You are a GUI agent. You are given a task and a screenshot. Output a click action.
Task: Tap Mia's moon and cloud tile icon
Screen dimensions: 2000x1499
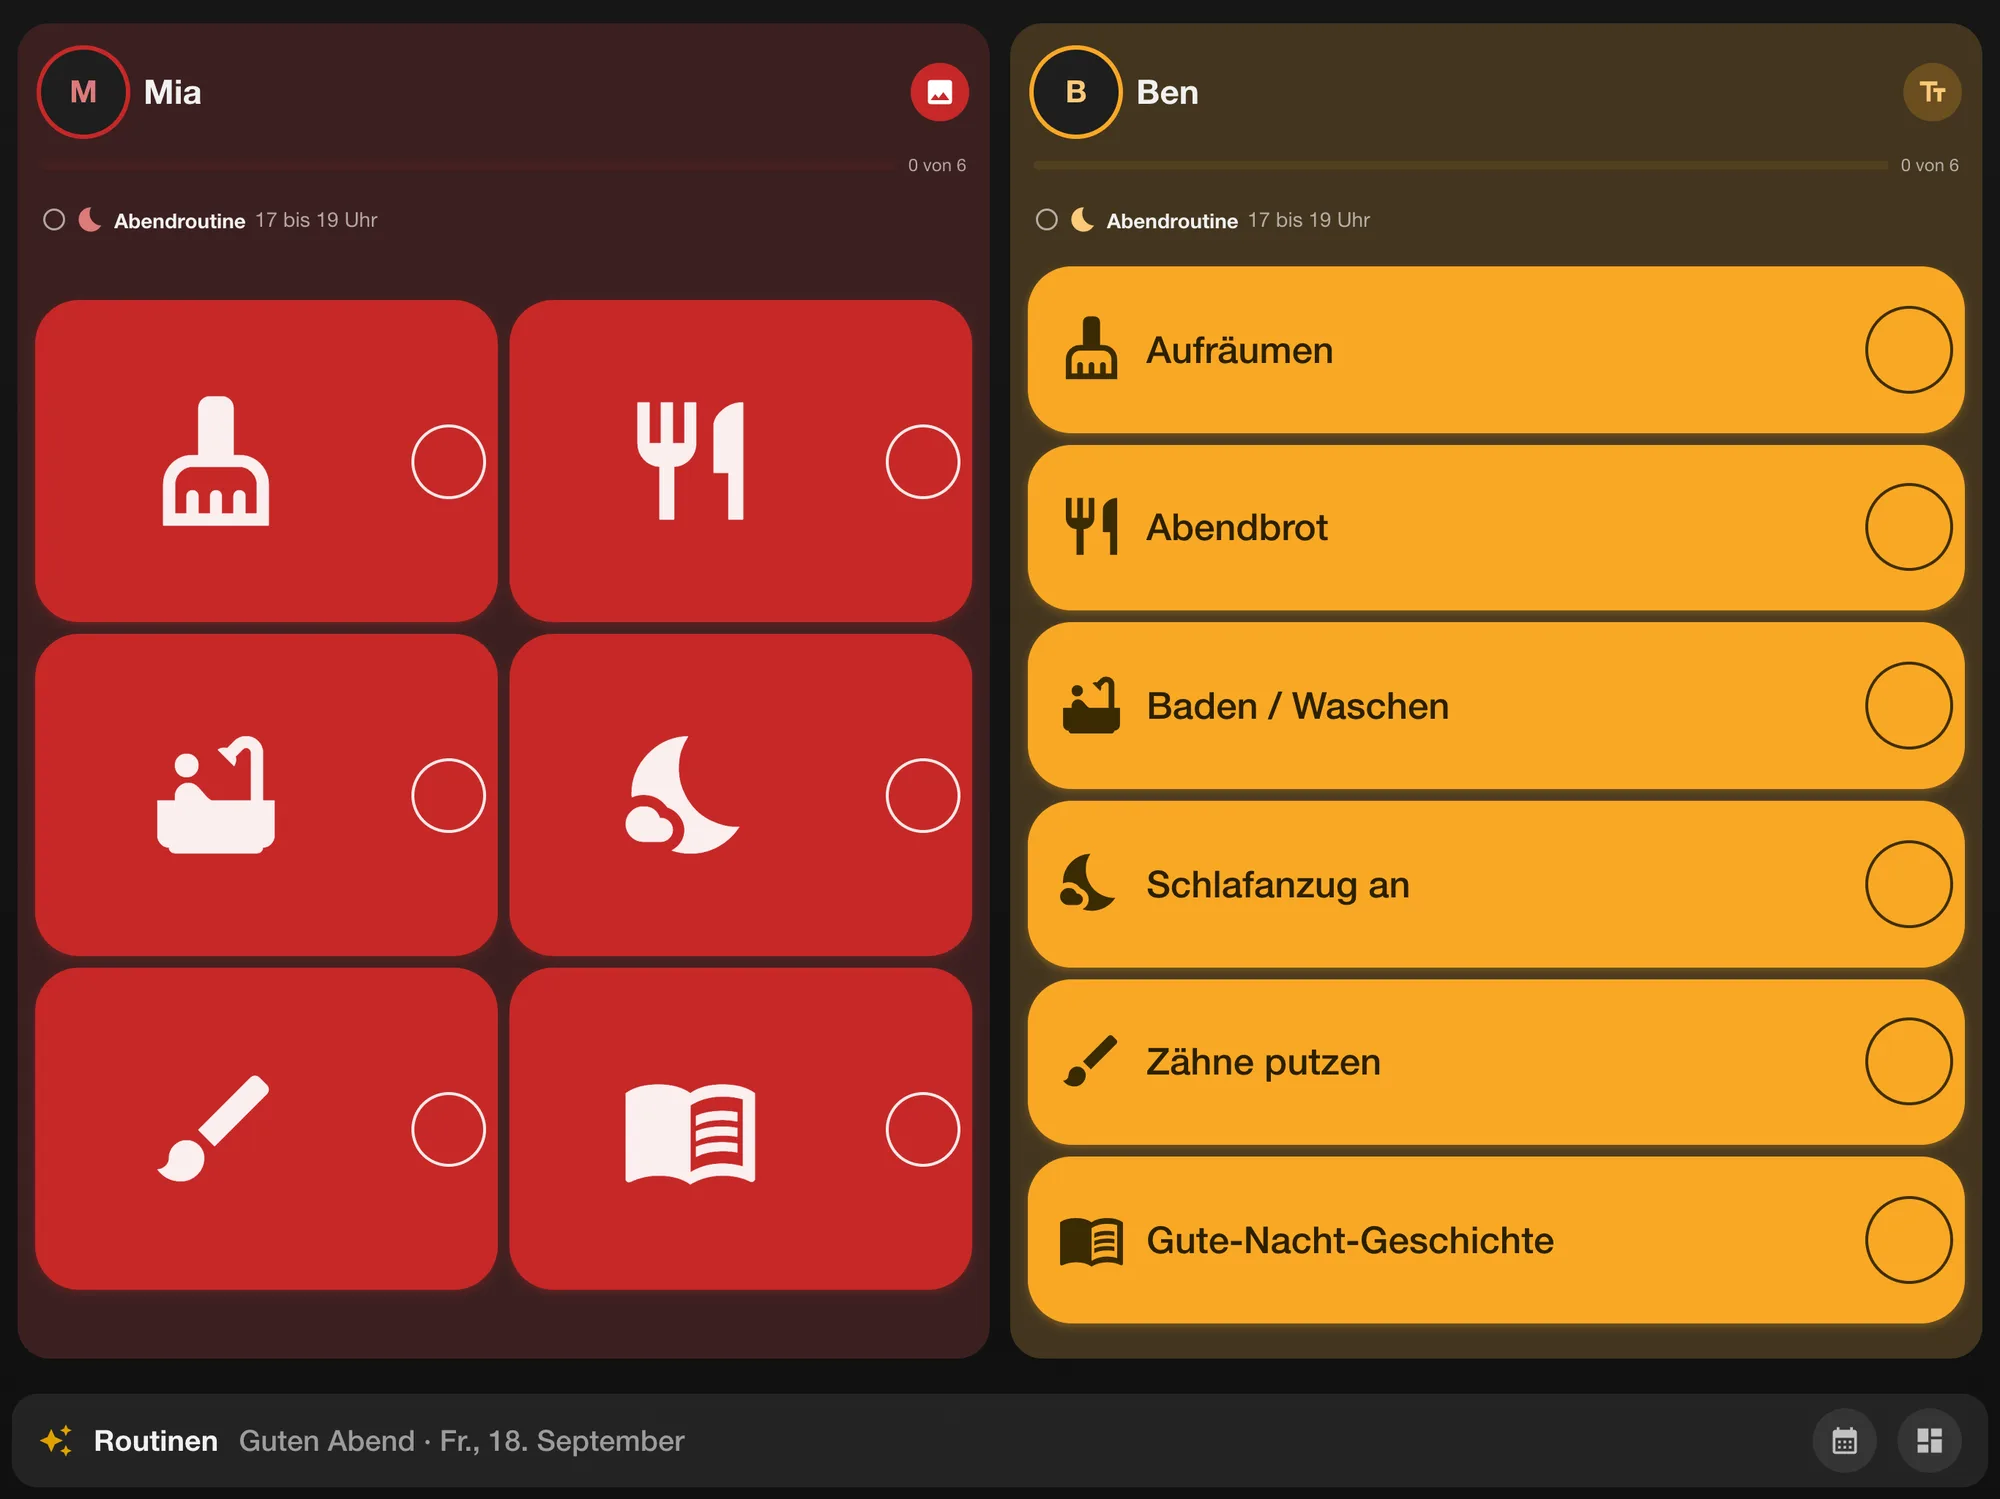pos(682,795)
